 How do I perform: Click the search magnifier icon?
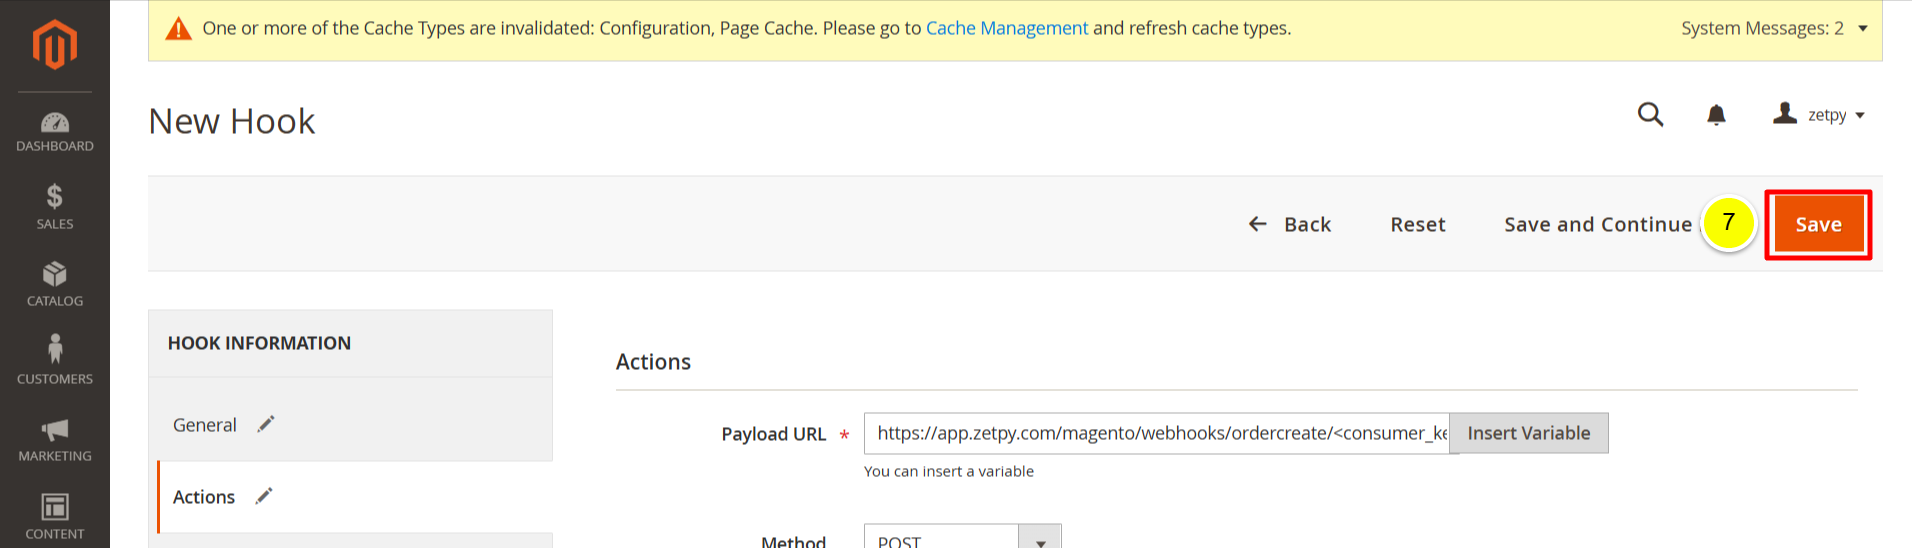point(1650,115)
